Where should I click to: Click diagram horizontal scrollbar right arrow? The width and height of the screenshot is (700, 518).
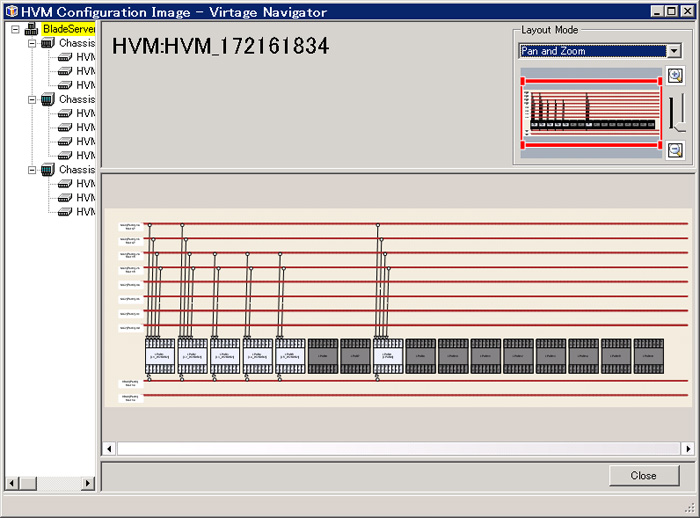(688, 448)
